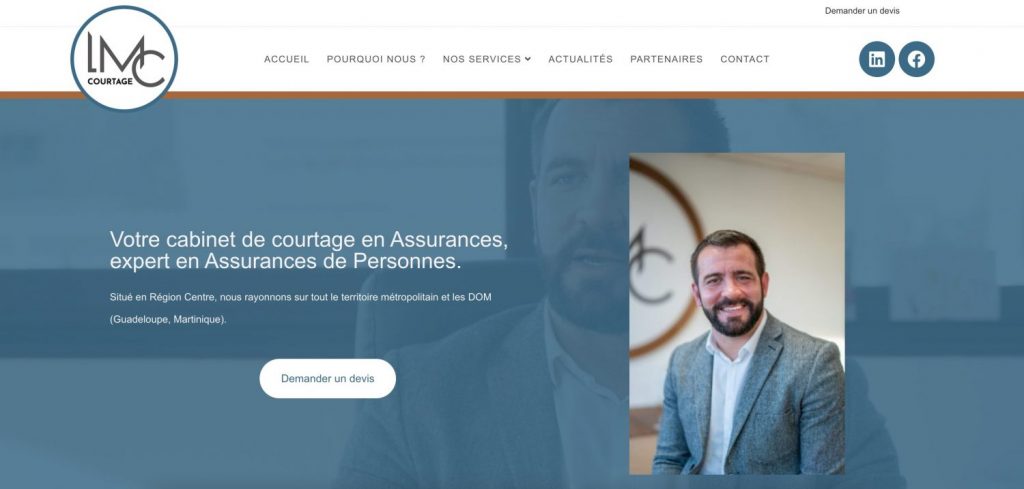Image resolution: width=1024 pixels, height=489 pixels.
Task: Expand the Nos Services chevron arrow
Action: [x=528, y=59]
